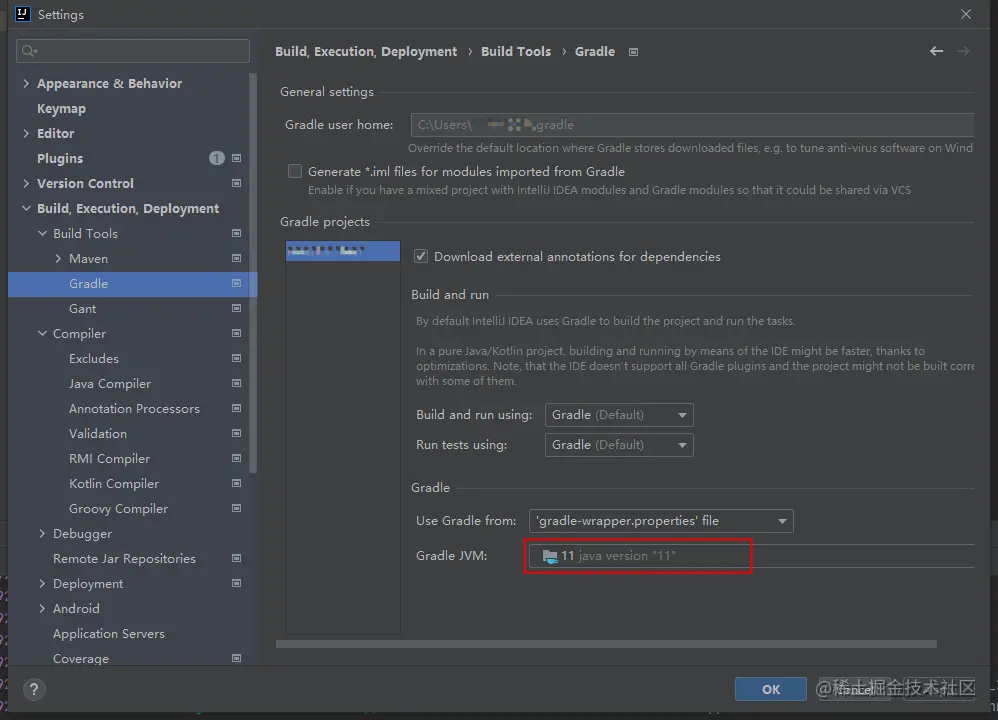
Task: Uncheck Download external annotations for dependencies
Action: (421, 257)
